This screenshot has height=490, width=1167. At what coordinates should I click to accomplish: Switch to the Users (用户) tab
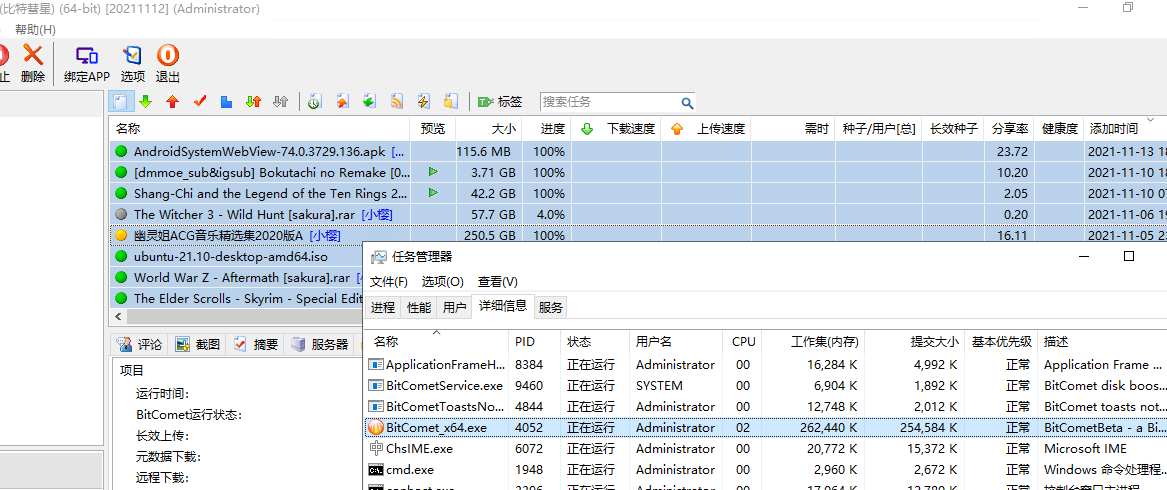point(455,308)
